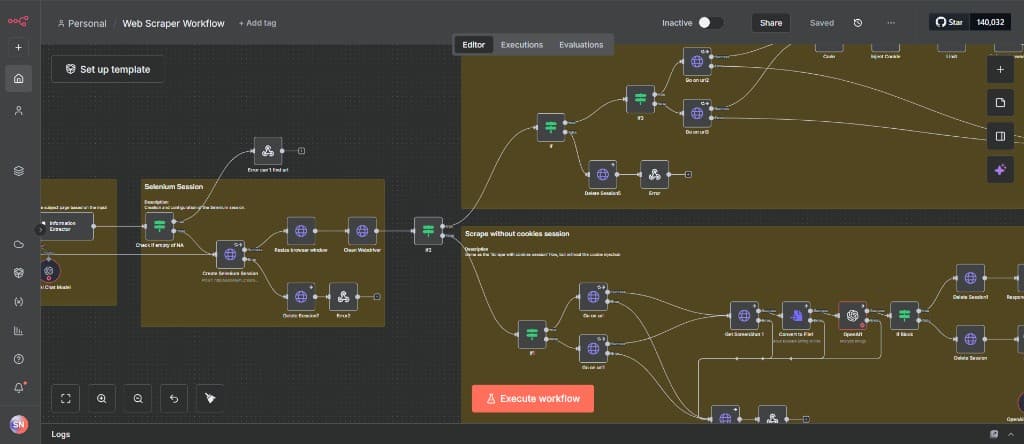Open the three-dots workflow menu
The height and width of the screenshot is (444, 1024).
[891, 23]
